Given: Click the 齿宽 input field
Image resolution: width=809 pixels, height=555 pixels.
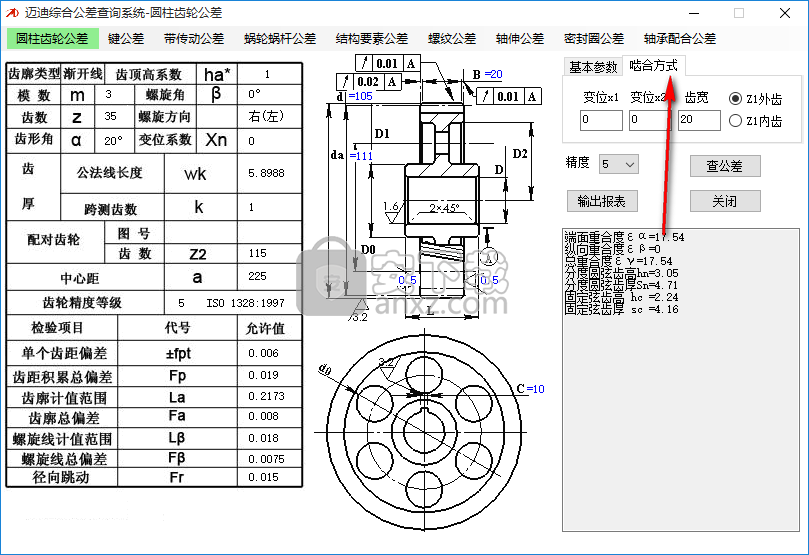Looking at the screenshot, I should tap(699, 120).
